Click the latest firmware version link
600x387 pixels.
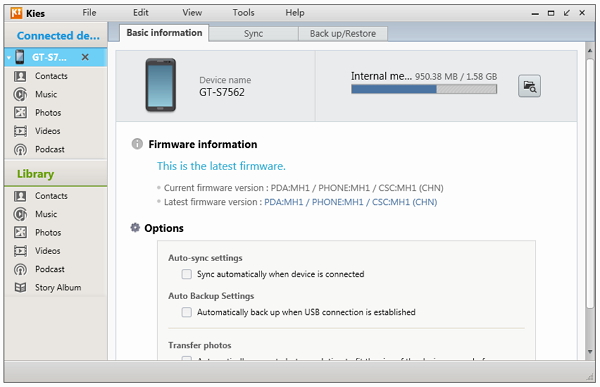[351, 202]
